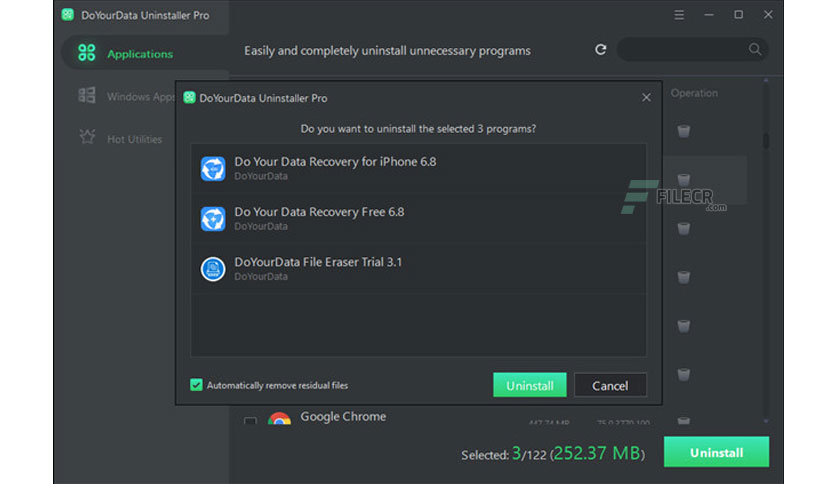This screenshot has width=836, height=484.
Task: Click the DoYourData Uninstaller Pro logo in title bar
Action: coord(68,14)
